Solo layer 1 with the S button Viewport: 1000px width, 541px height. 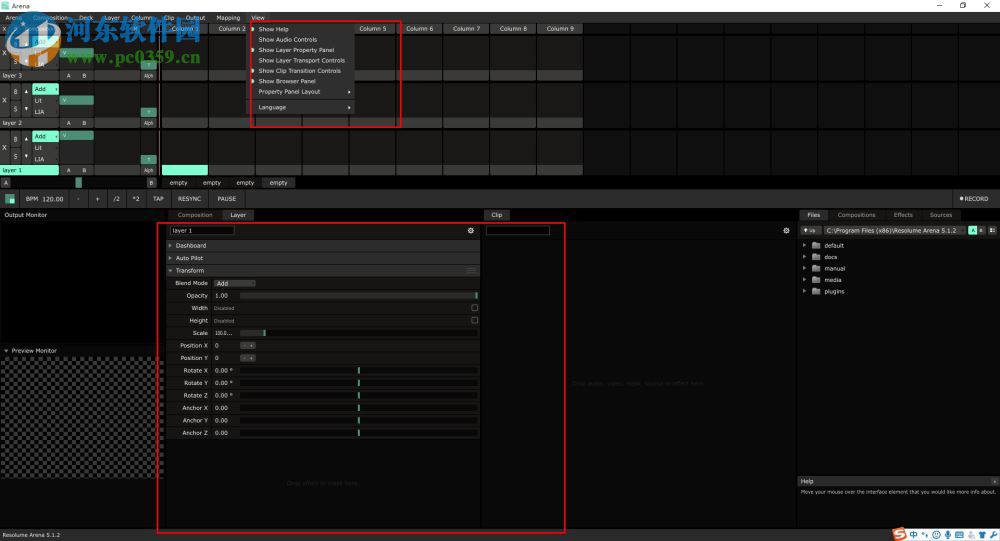click(16, 156)
